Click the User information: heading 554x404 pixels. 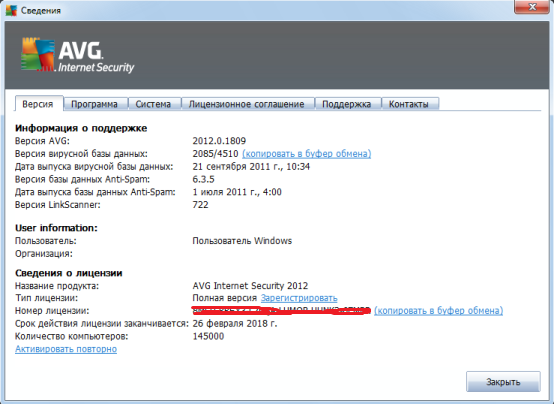tap(56, 228)
